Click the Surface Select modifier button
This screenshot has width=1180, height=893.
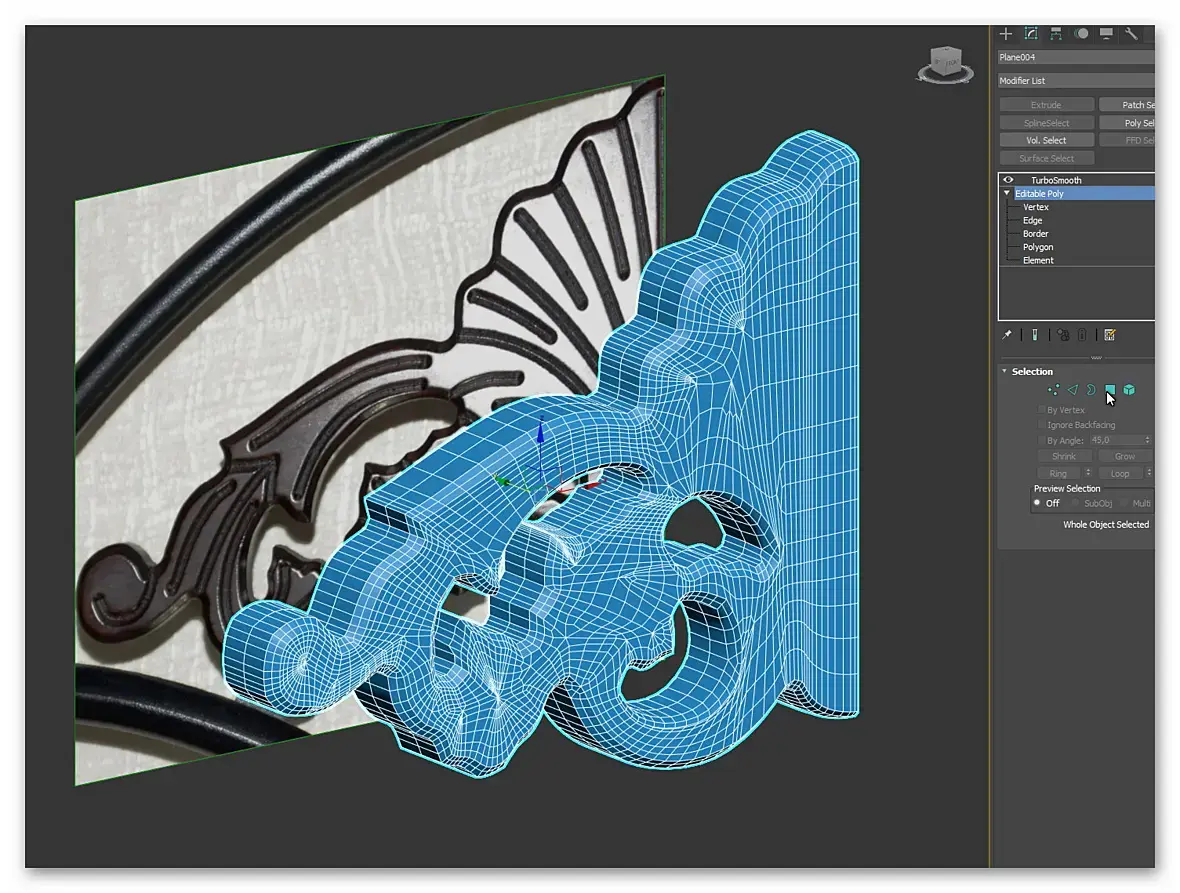coord(1047,158)
